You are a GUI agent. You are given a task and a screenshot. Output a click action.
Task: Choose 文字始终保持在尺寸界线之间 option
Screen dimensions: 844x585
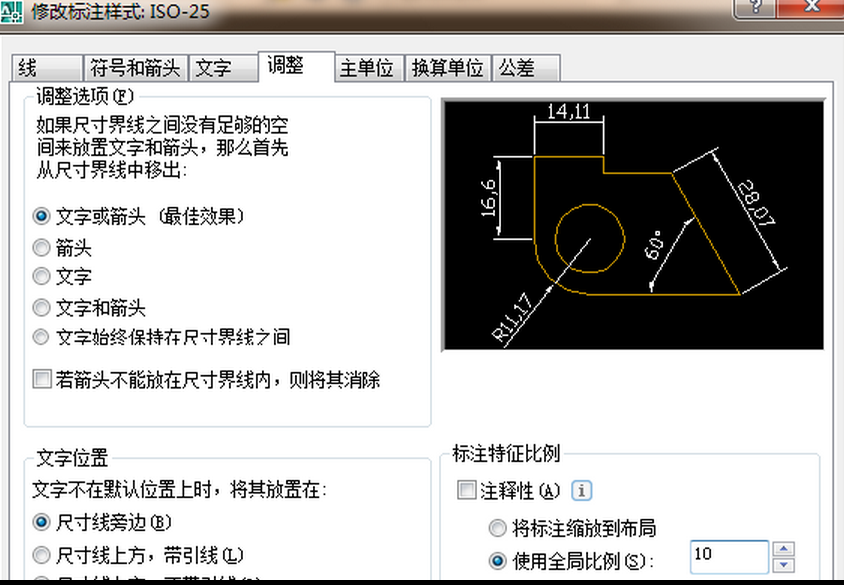click(x=42, y=337)
